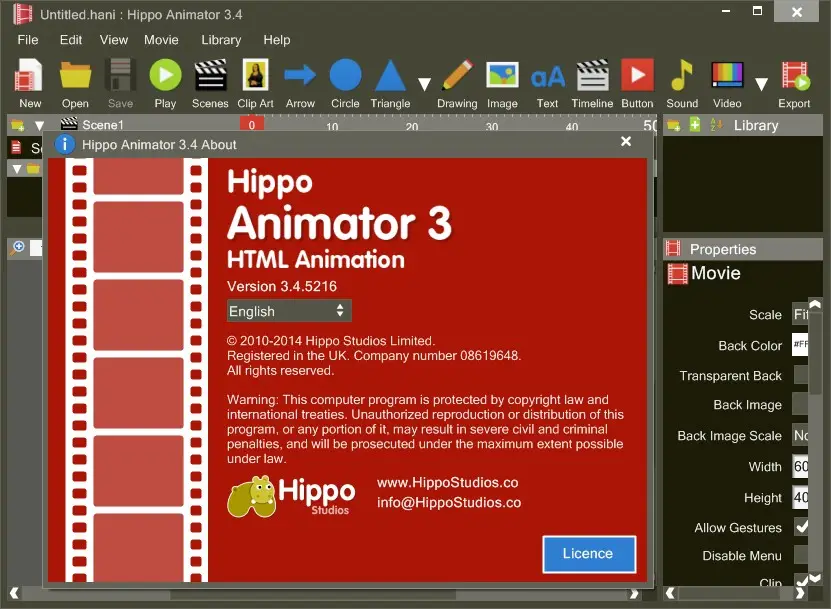Visit the www.HippoStudios.co link
Screen dimensions: 831x609
tap(447, 482)
